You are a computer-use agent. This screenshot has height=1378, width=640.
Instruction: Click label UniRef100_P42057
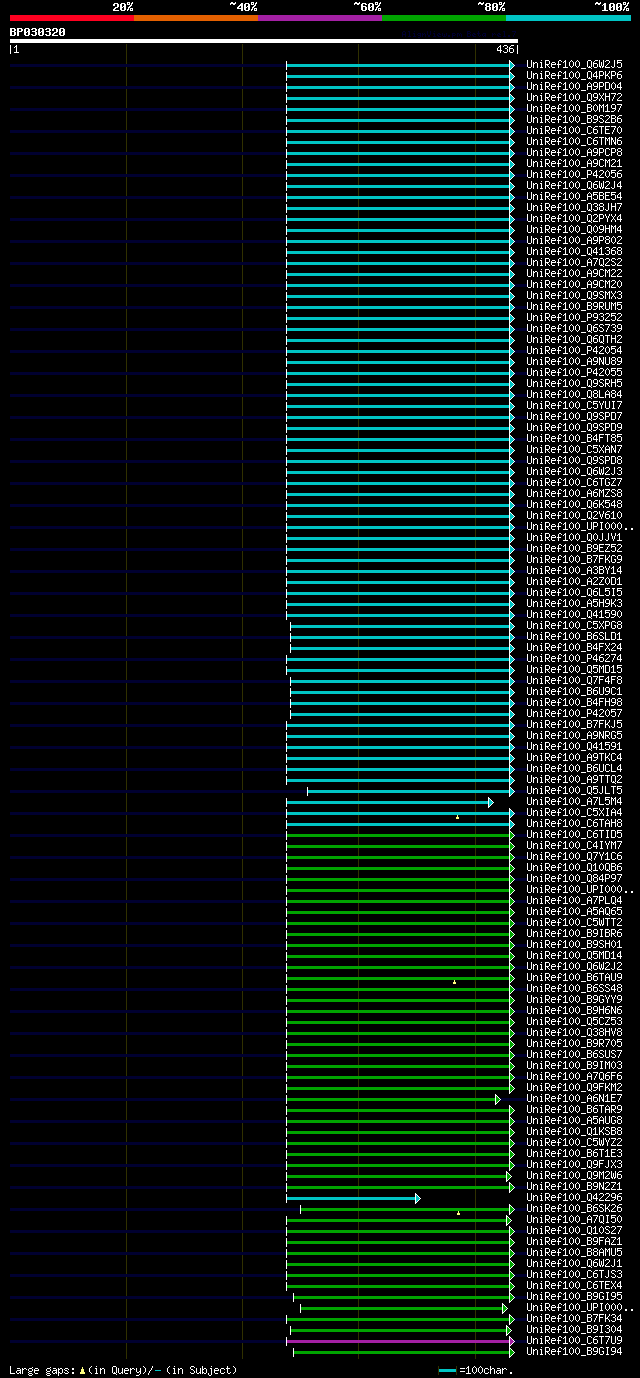[x=574, y=713]
